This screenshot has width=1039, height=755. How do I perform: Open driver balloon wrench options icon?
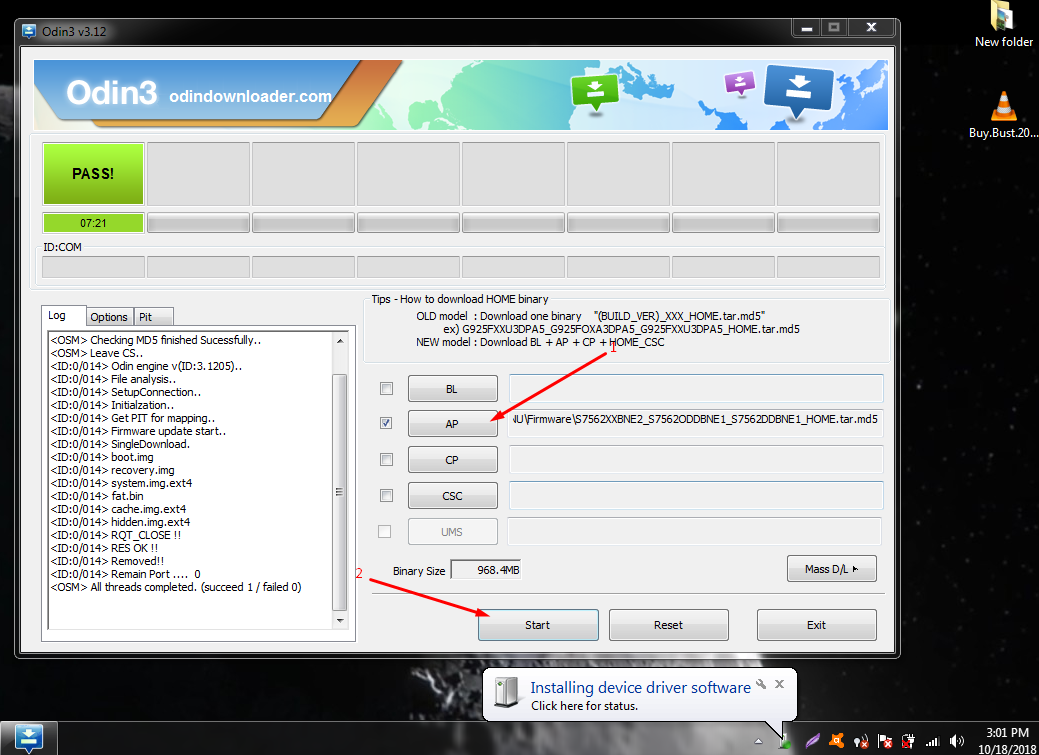coord(761,684)
